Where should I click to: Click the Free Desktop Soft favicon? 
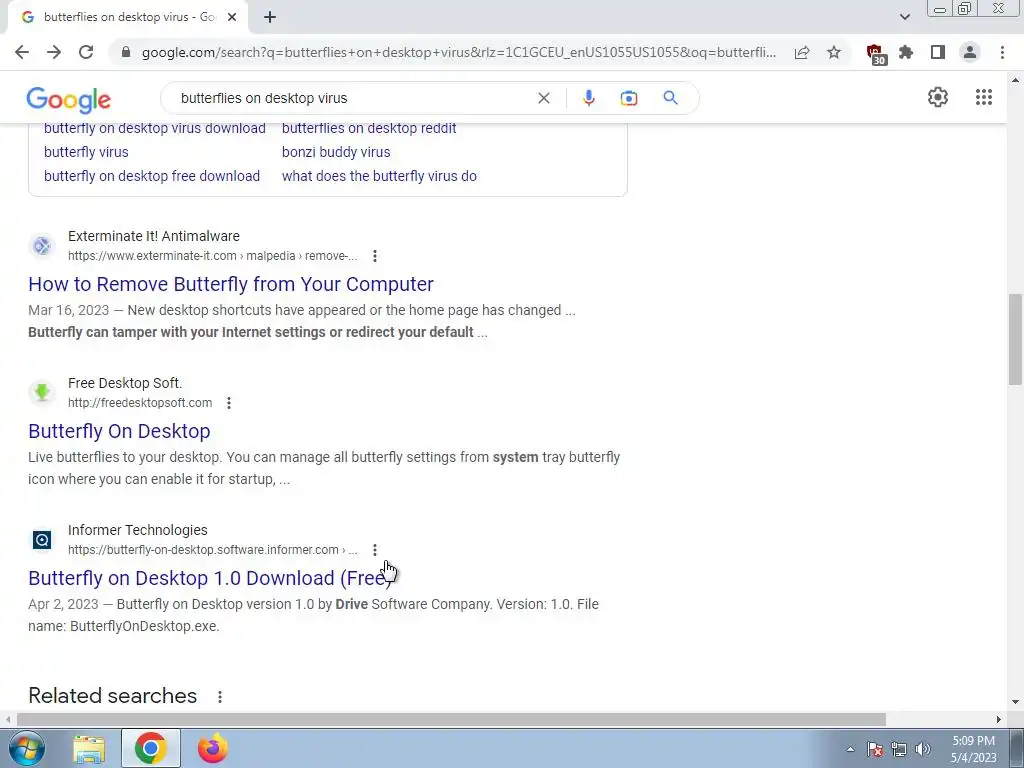(x=42, y=392)
